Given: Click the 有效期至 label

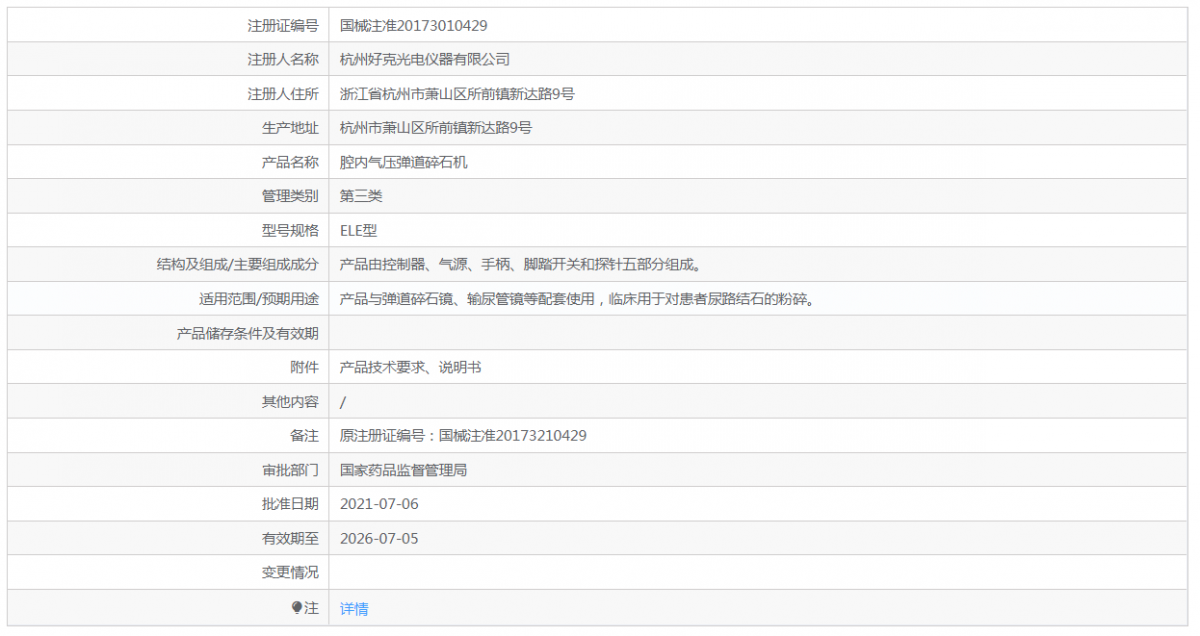Looking at the screenshot, I should point(290,538).
